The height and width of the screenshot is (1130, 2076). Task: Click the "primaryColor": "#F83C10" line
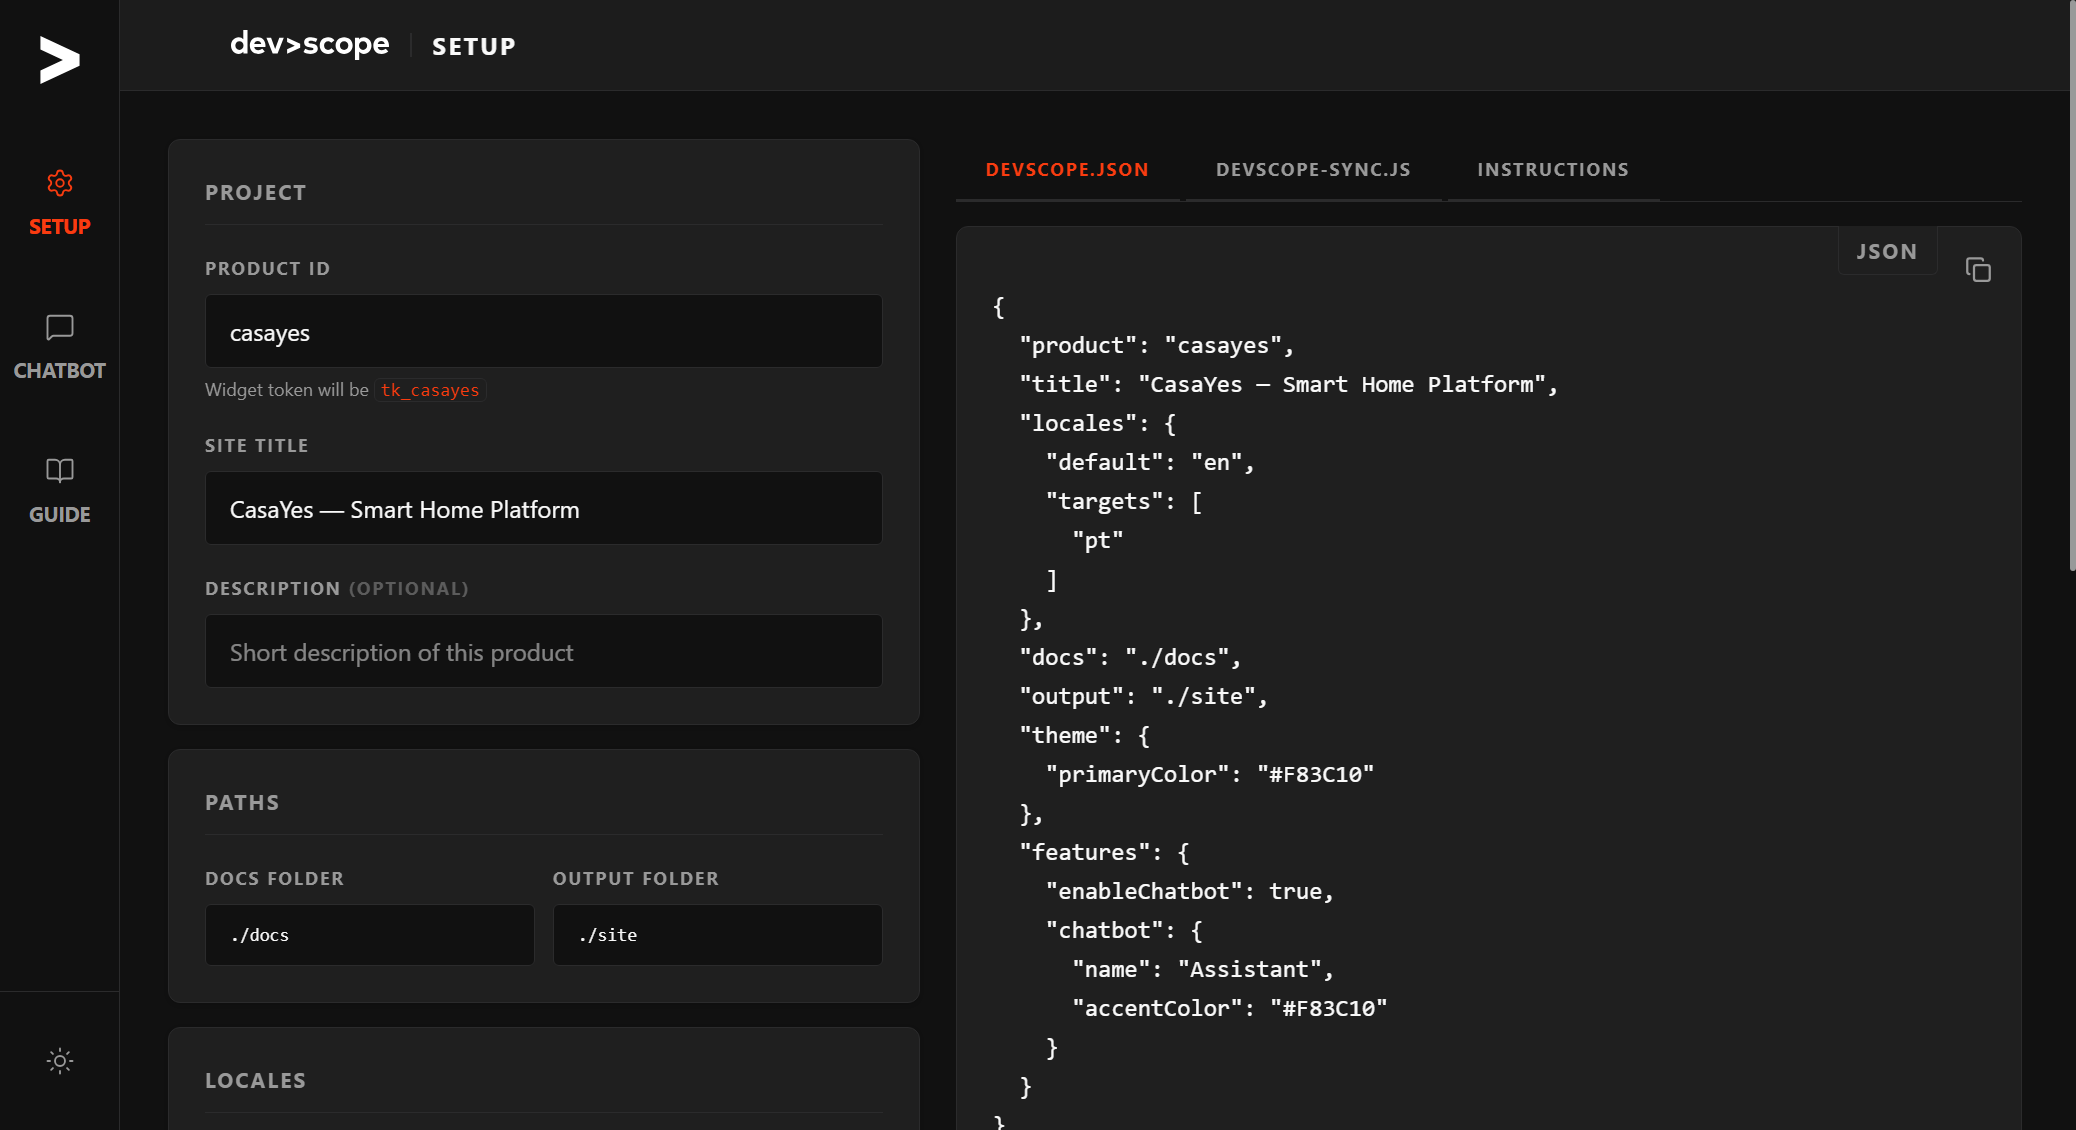pyautogui.click(x=1210, y=774)
